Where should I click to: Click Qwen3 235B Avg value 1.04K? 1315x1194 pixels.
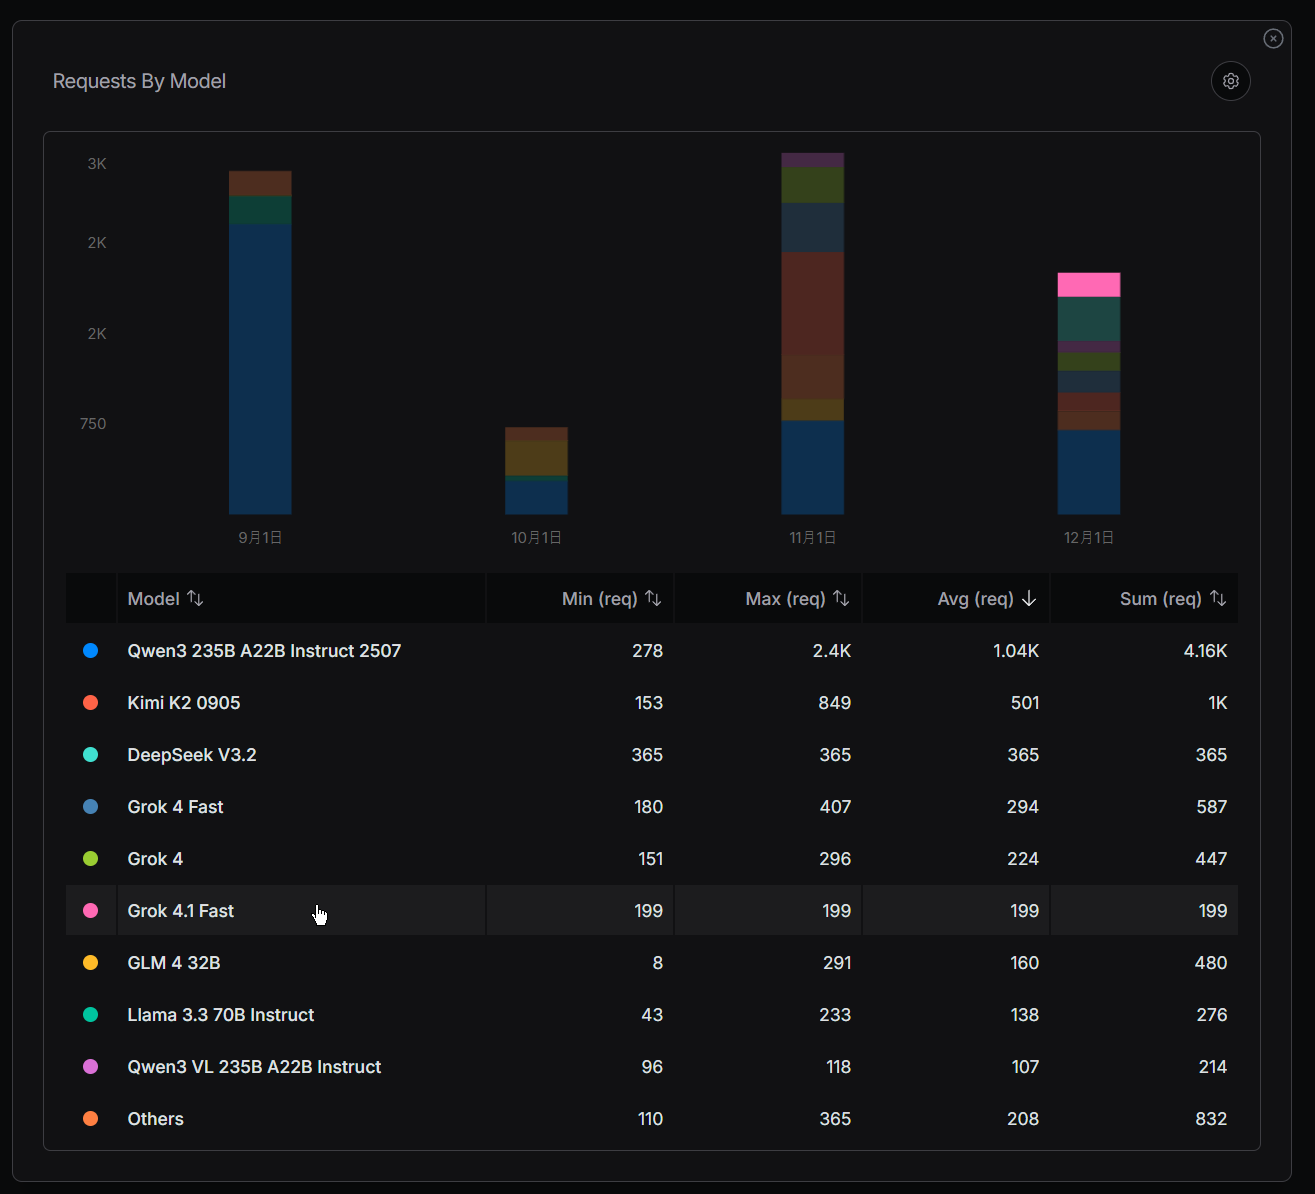(x=1016, y=650)
